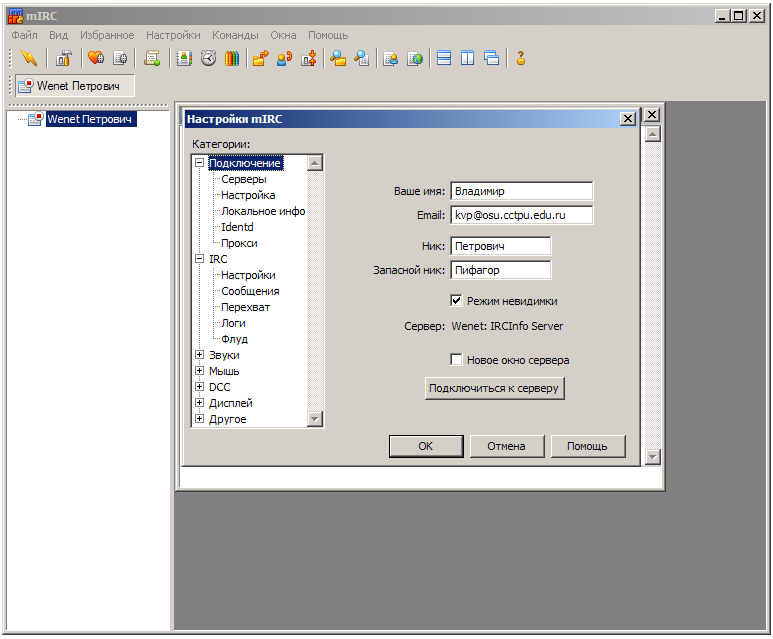
Task: Click the Помощь button in dialog
Action: 588,446
